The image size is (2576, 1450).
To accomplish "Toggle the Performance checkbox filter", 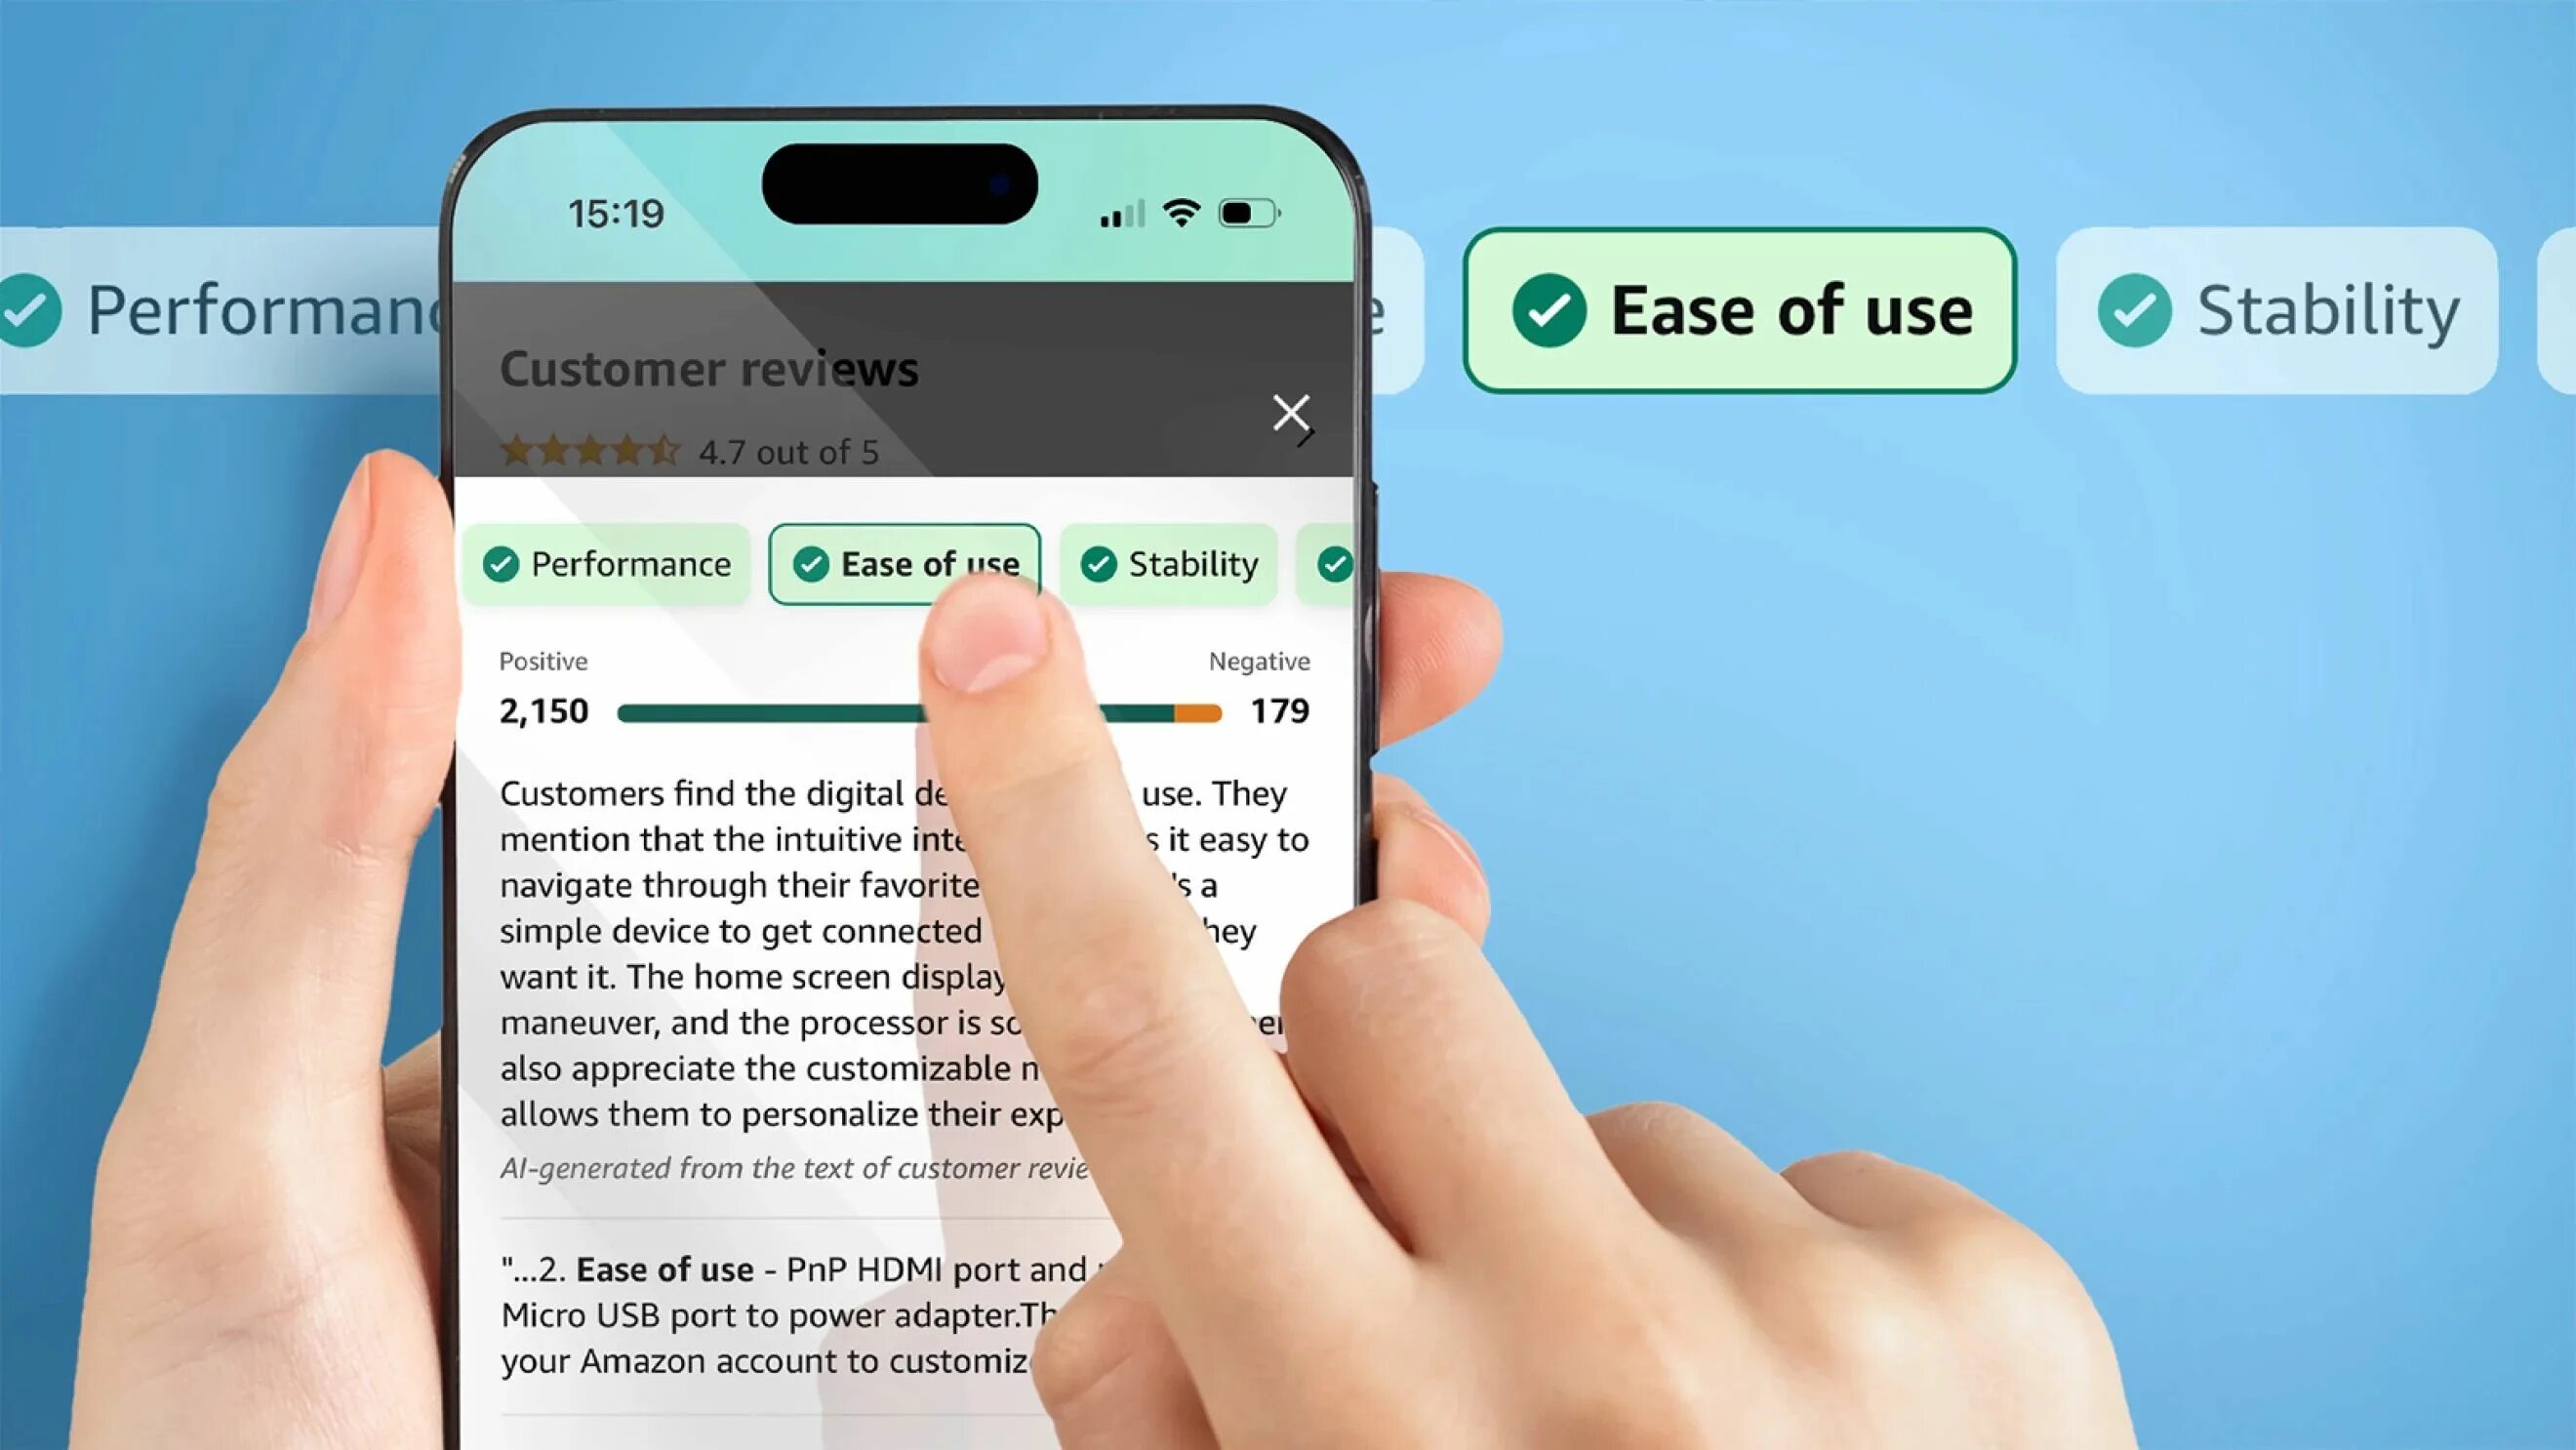I will [x=611, y=562].
